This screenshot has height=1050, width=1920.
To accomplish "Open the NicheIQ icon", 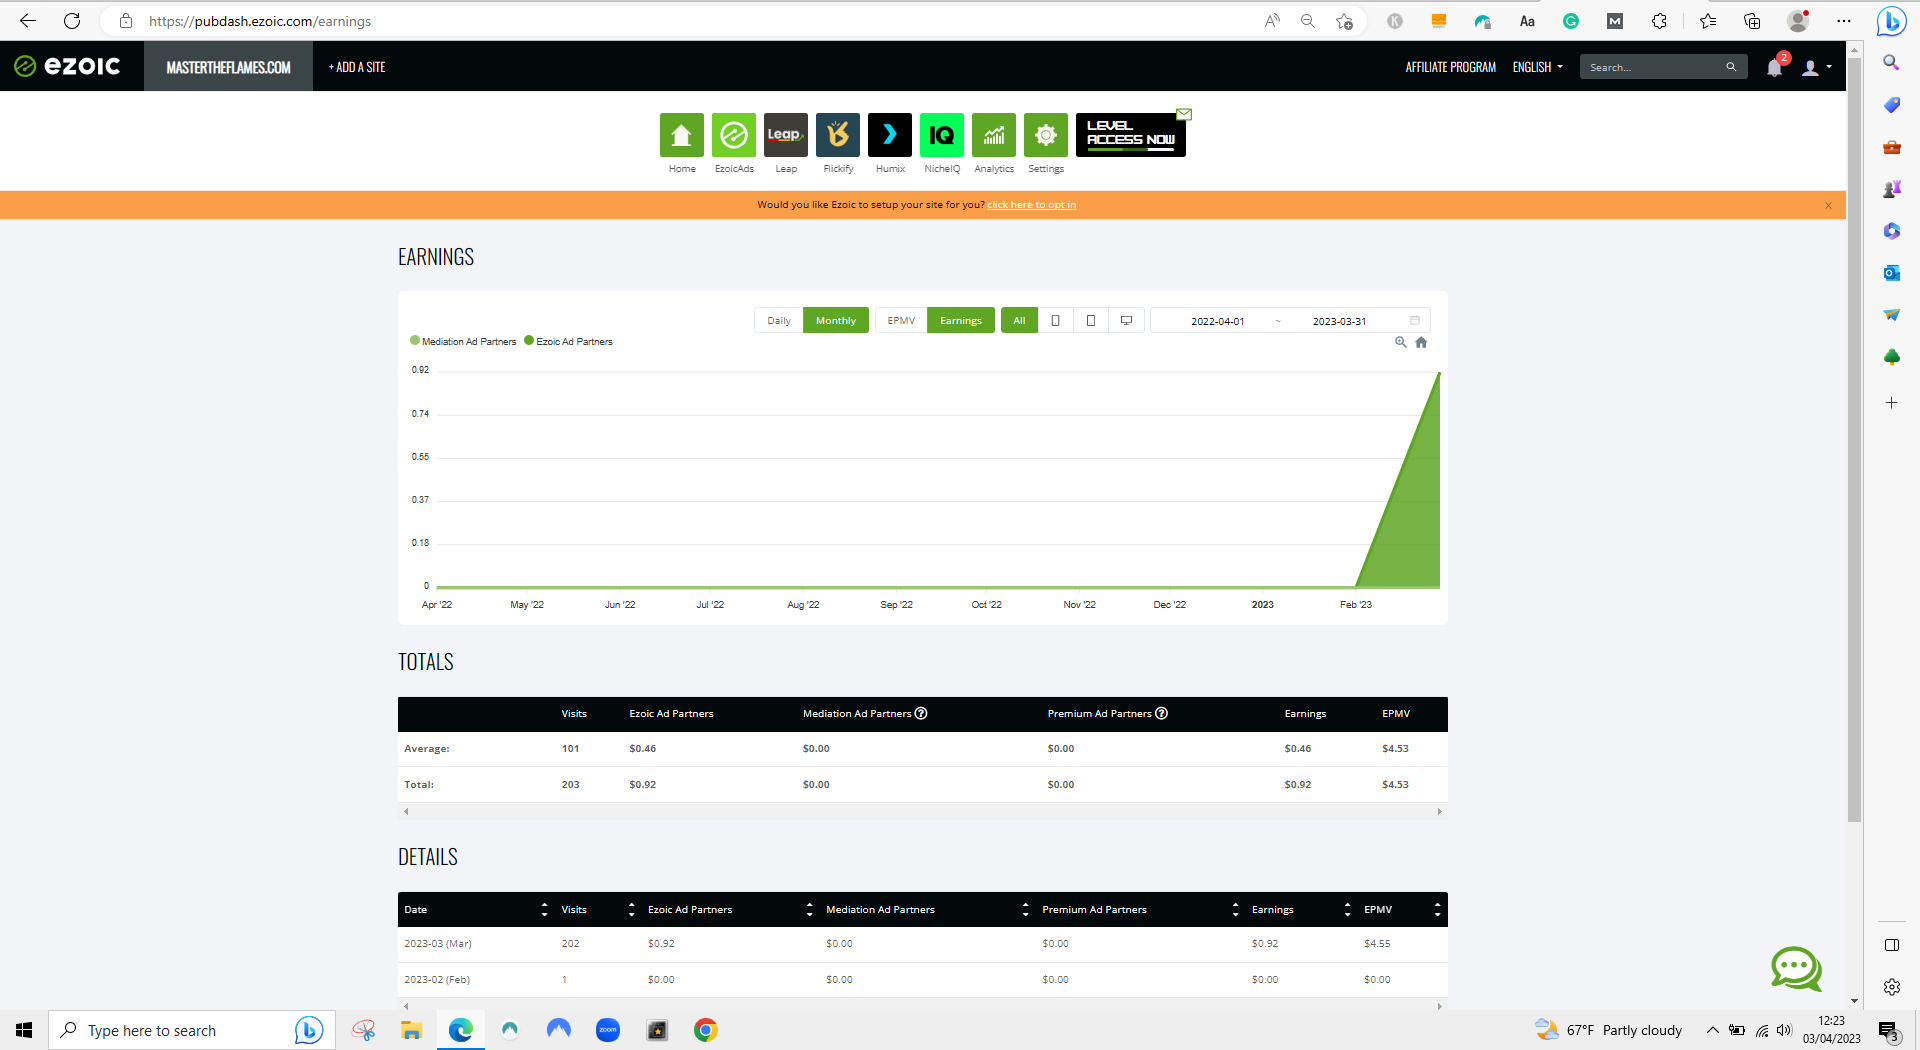I will click(x=942, y=135).
